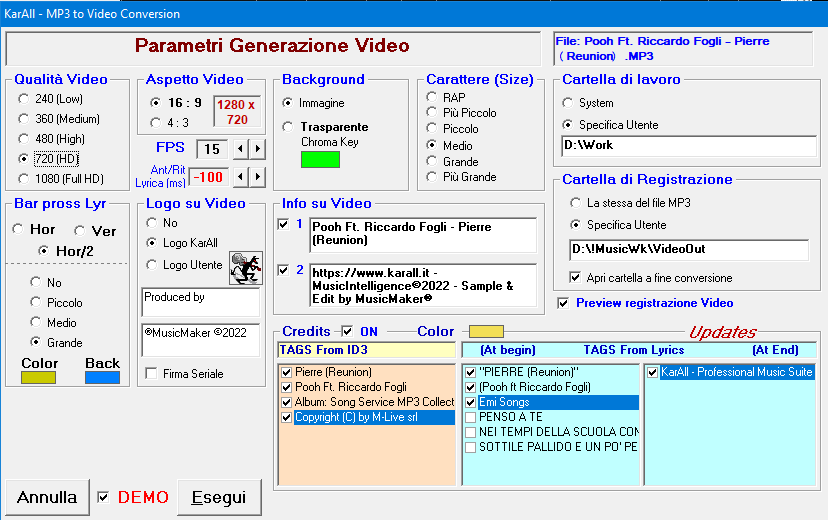This screenshot has width=828, height=520.
Task: Choose 16 : 9 aspect ratio
Action: (155, 102)
